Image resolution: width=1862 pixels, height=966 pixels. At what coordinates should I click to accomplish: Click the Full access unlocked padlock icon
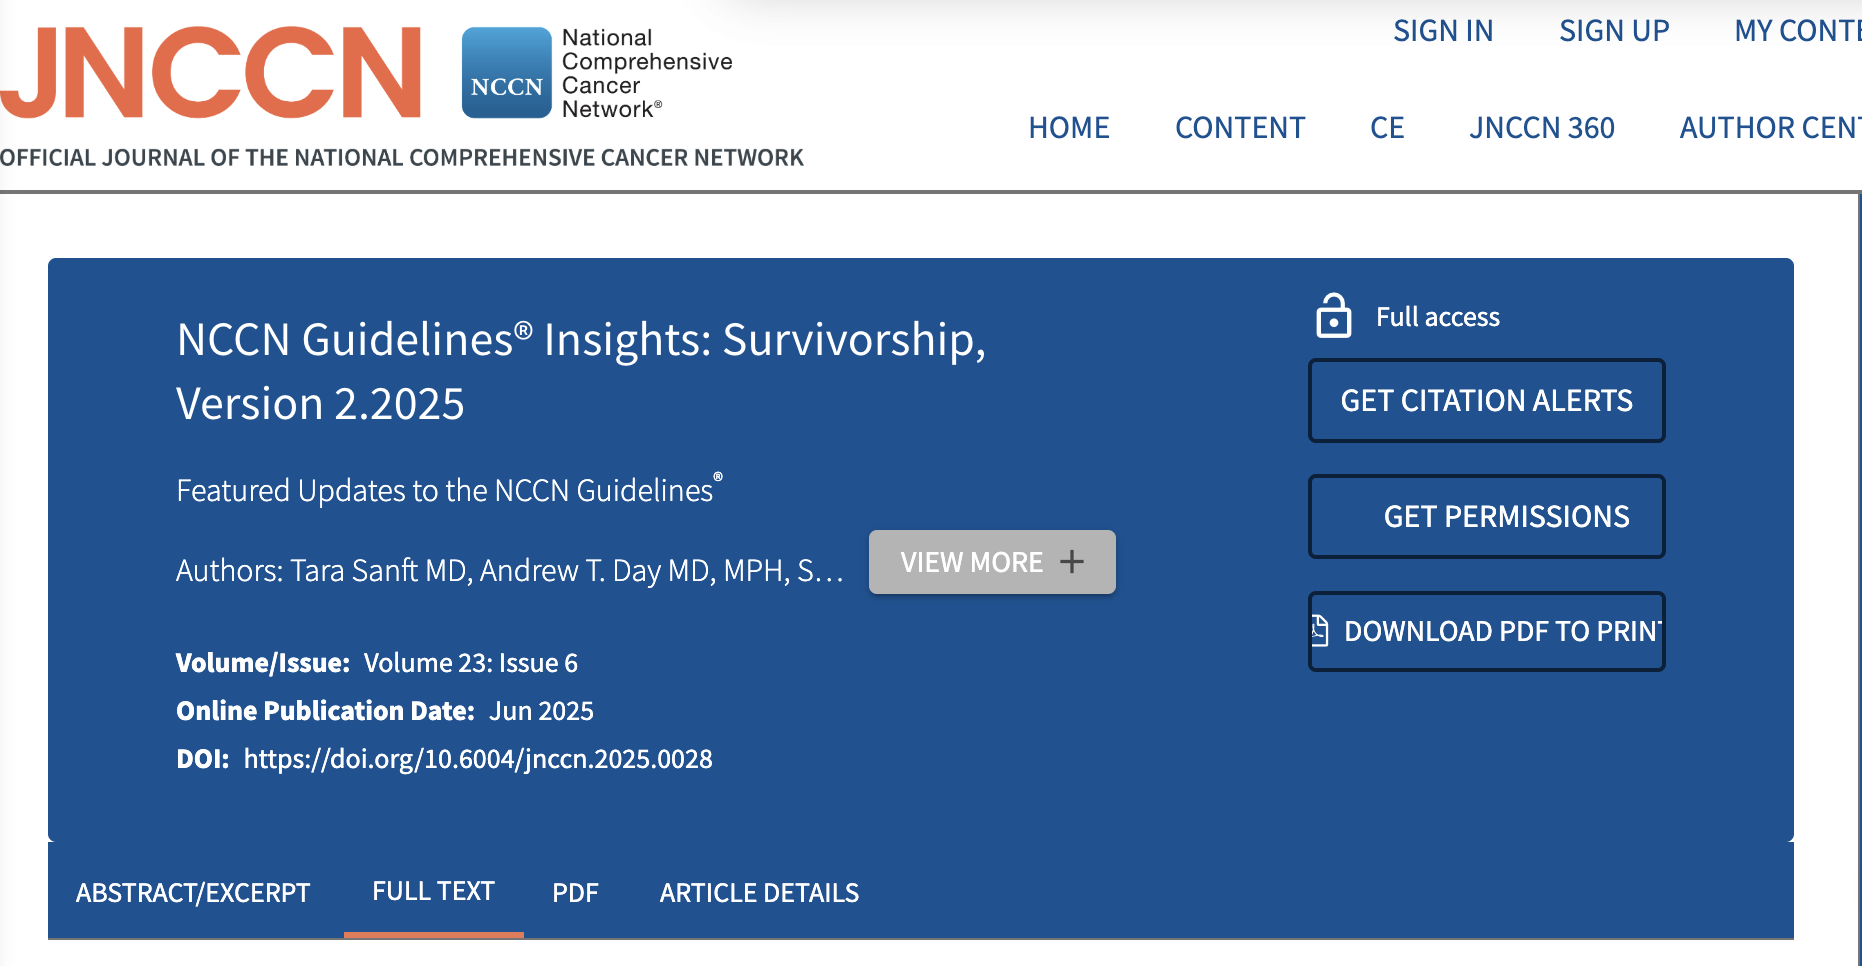pyautogui.click(x=1333, y=316)
